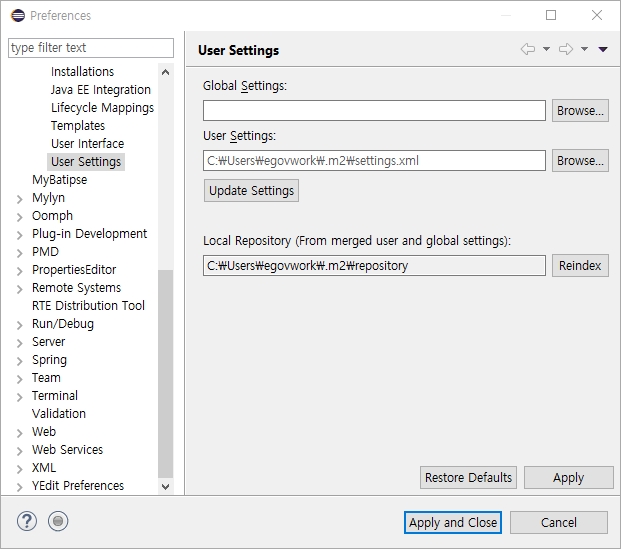This screenshot has width=621, height=549.
Task: Click the Restore Defaults button
Action: pos(469,478)
